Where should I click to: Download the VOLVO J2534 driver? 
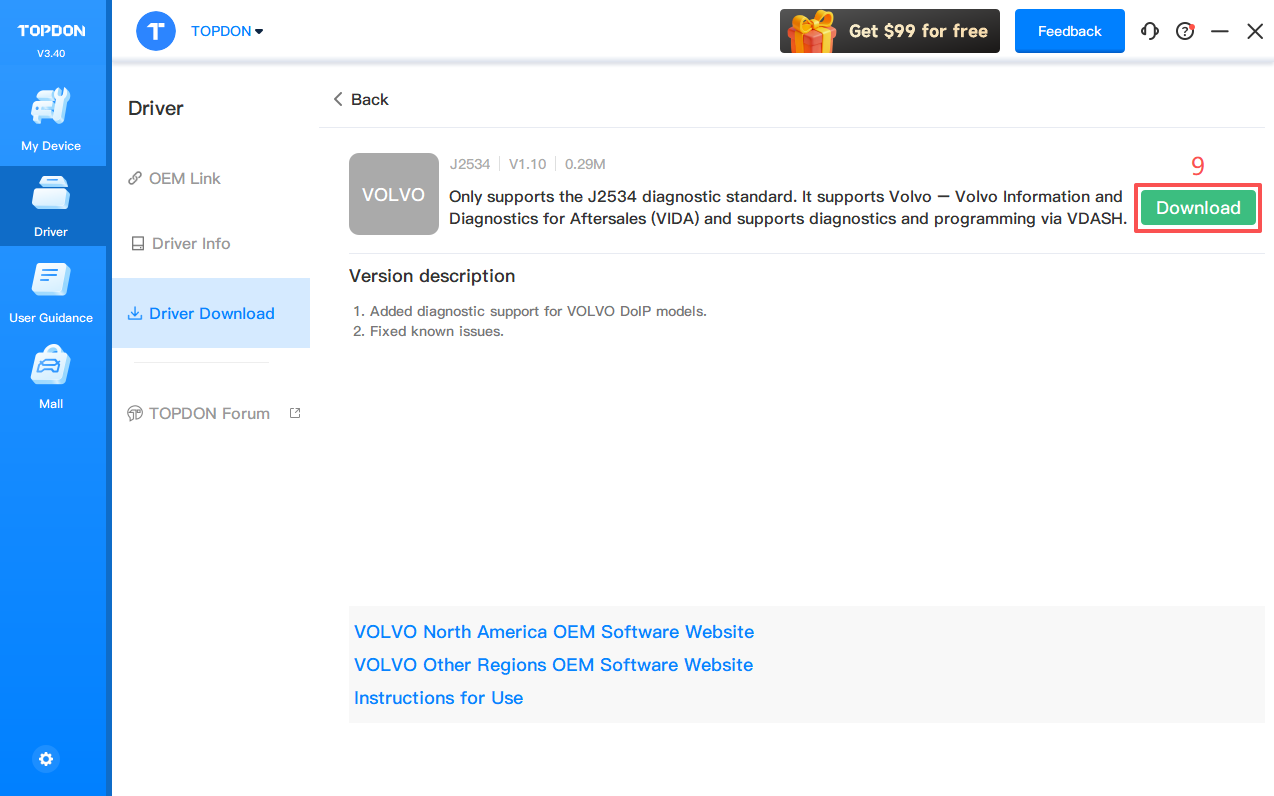point(1198,208)
